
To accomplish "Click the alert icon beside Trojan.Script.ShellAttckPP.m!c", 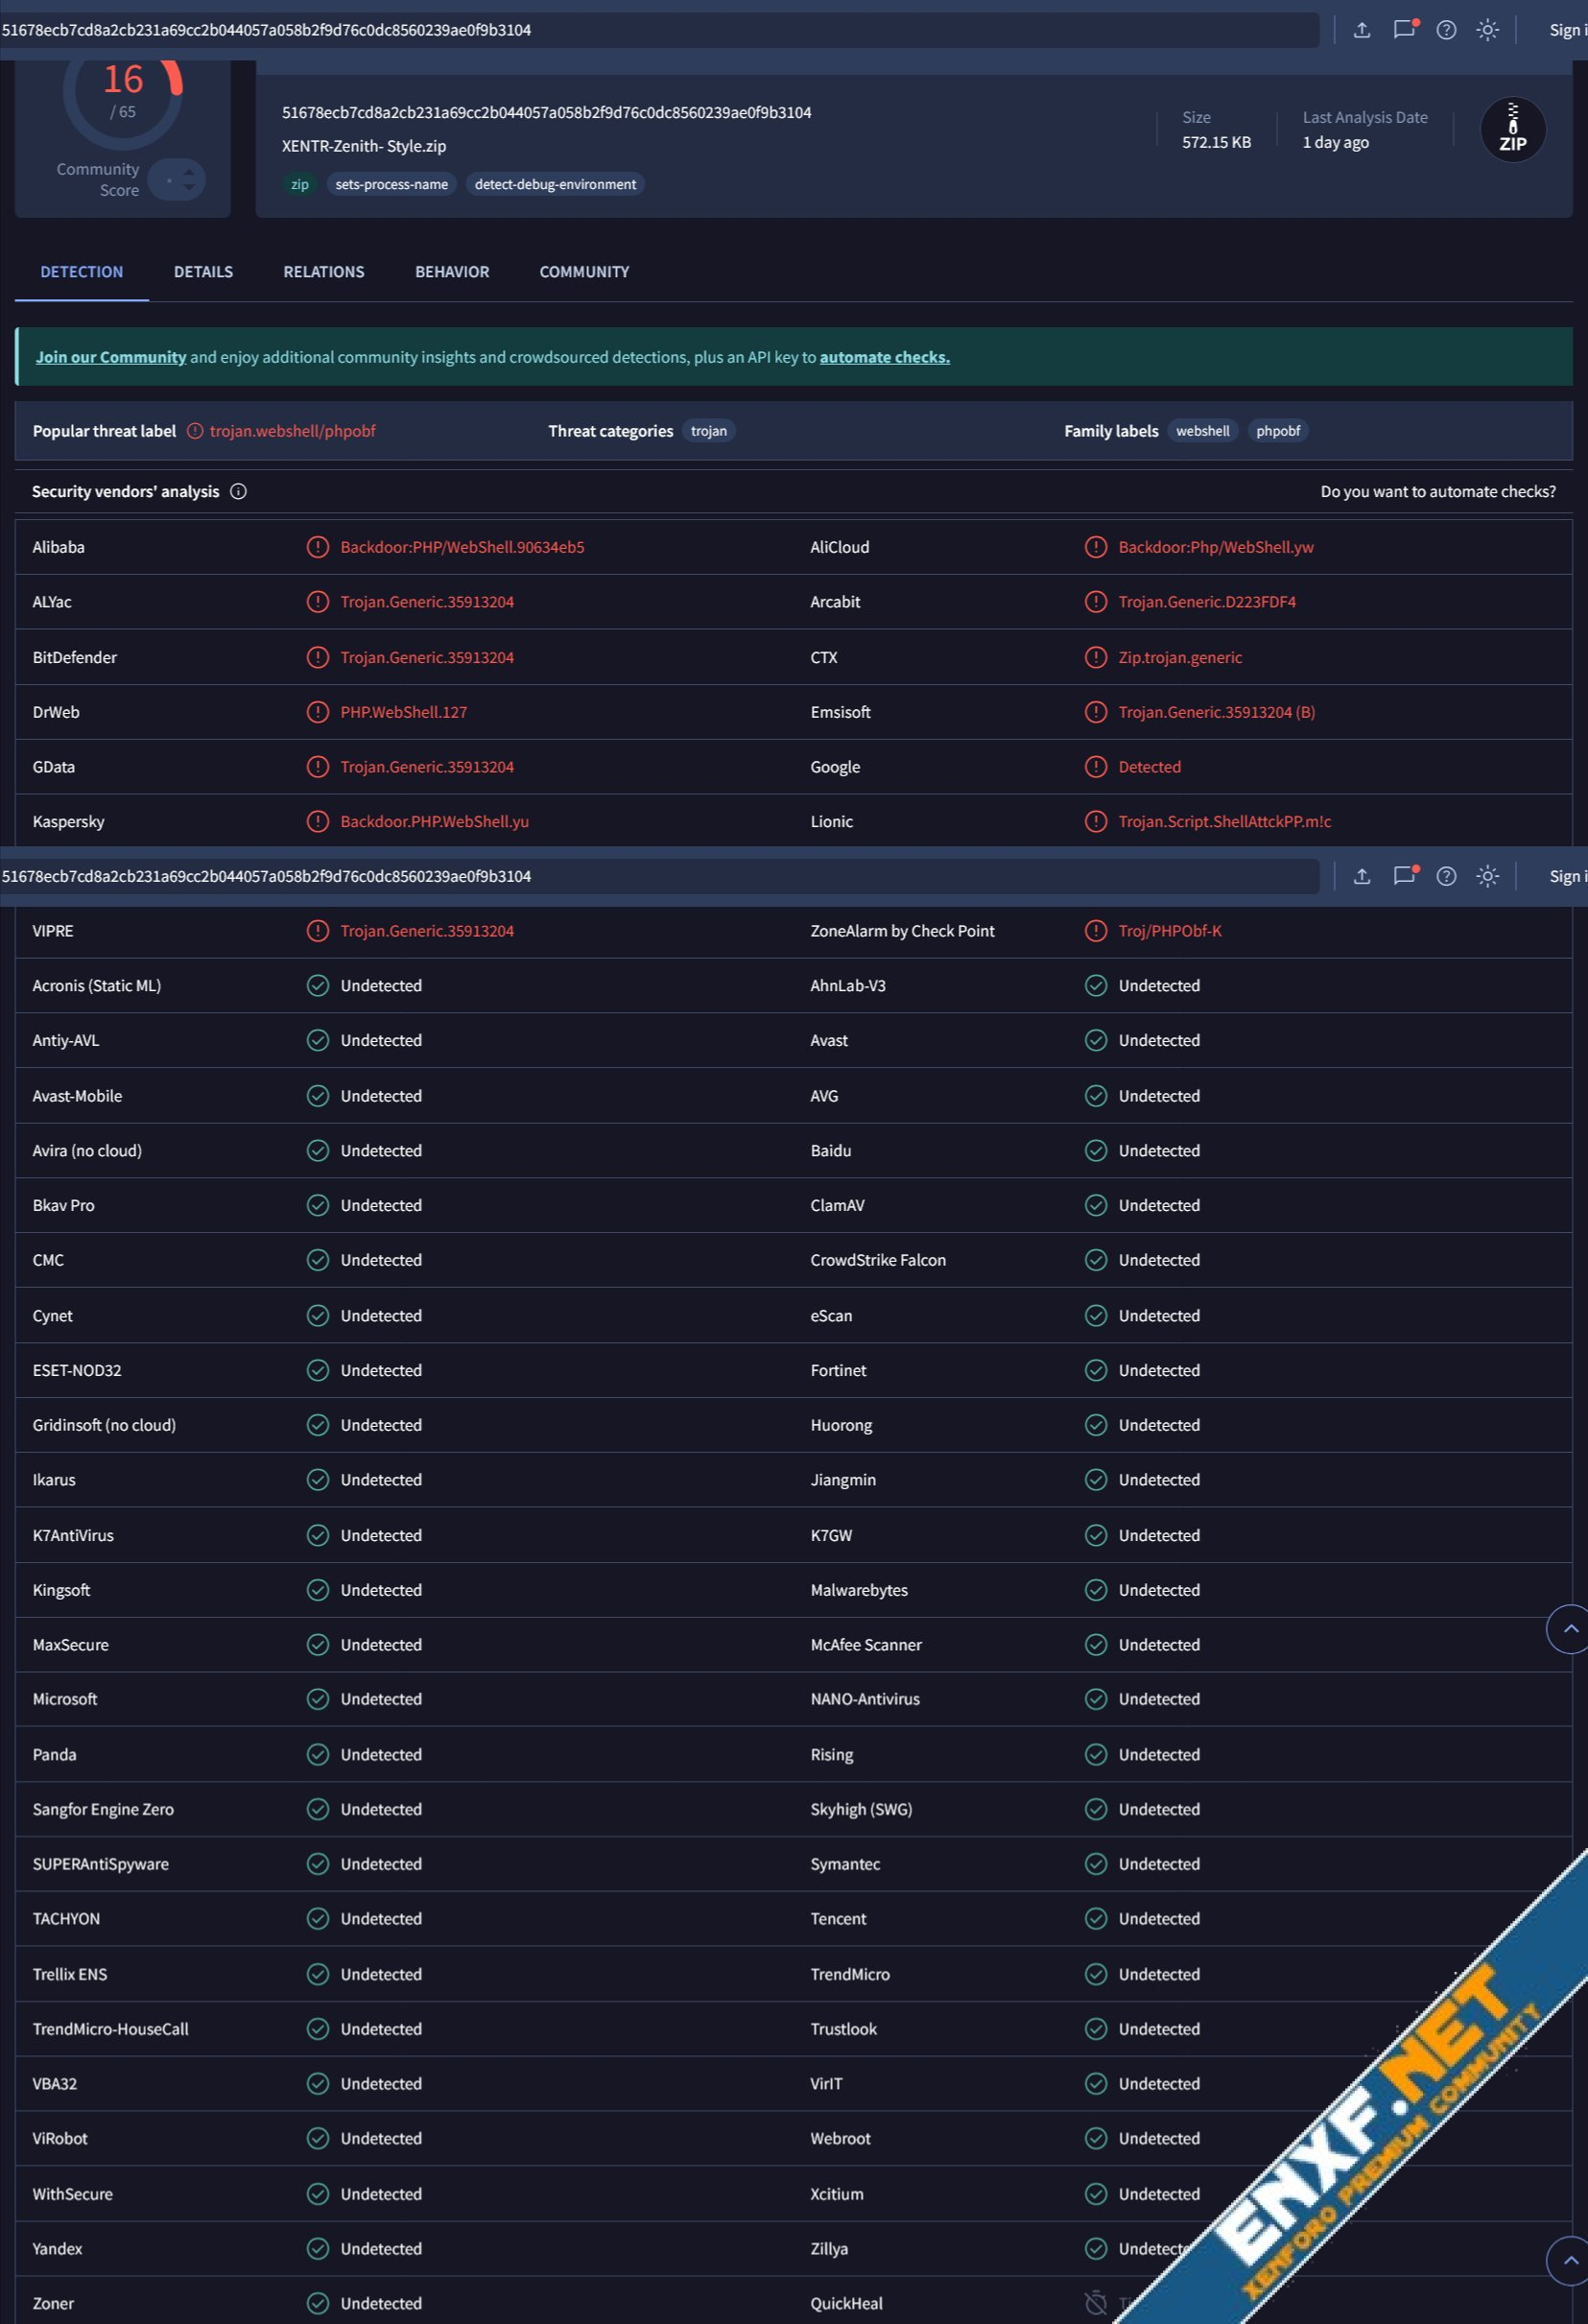I will pyautogui.click(x=1096, y=822).
